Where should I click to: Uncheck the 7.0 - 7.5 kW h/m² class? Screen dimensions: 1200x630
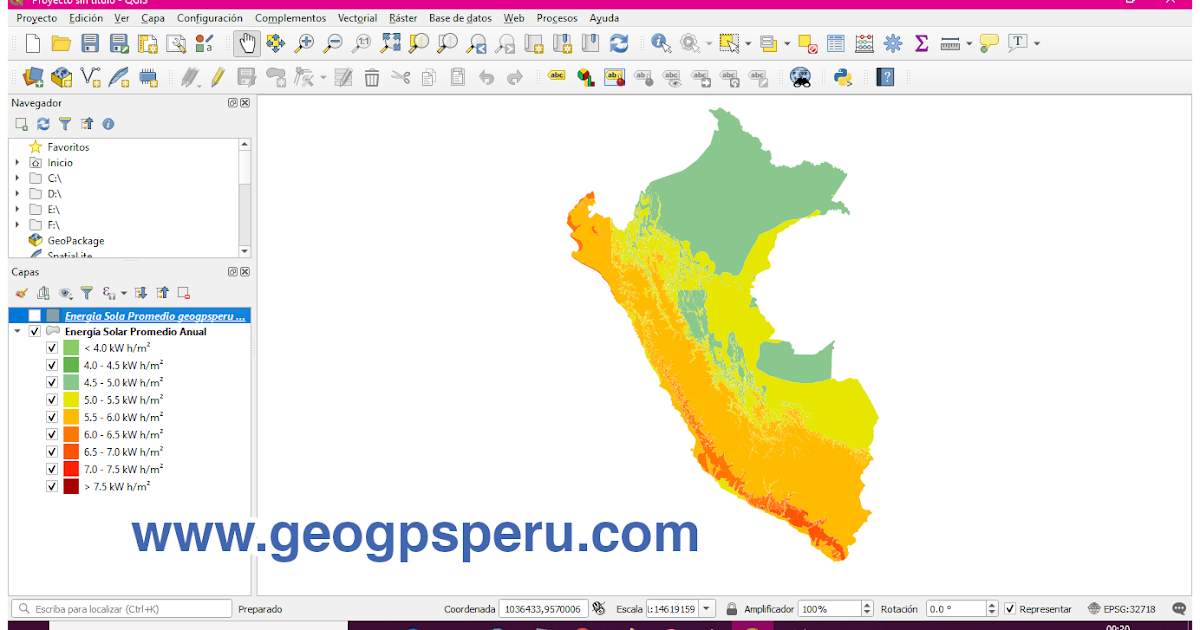coord(52,469)
